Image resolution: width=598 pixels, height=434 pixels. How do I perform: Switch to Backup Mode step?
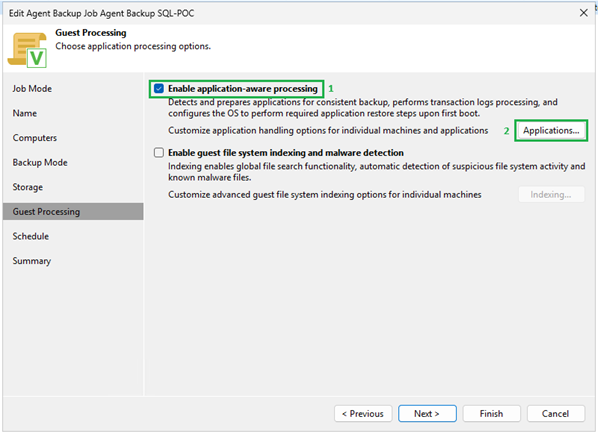(x=40, y=162)
